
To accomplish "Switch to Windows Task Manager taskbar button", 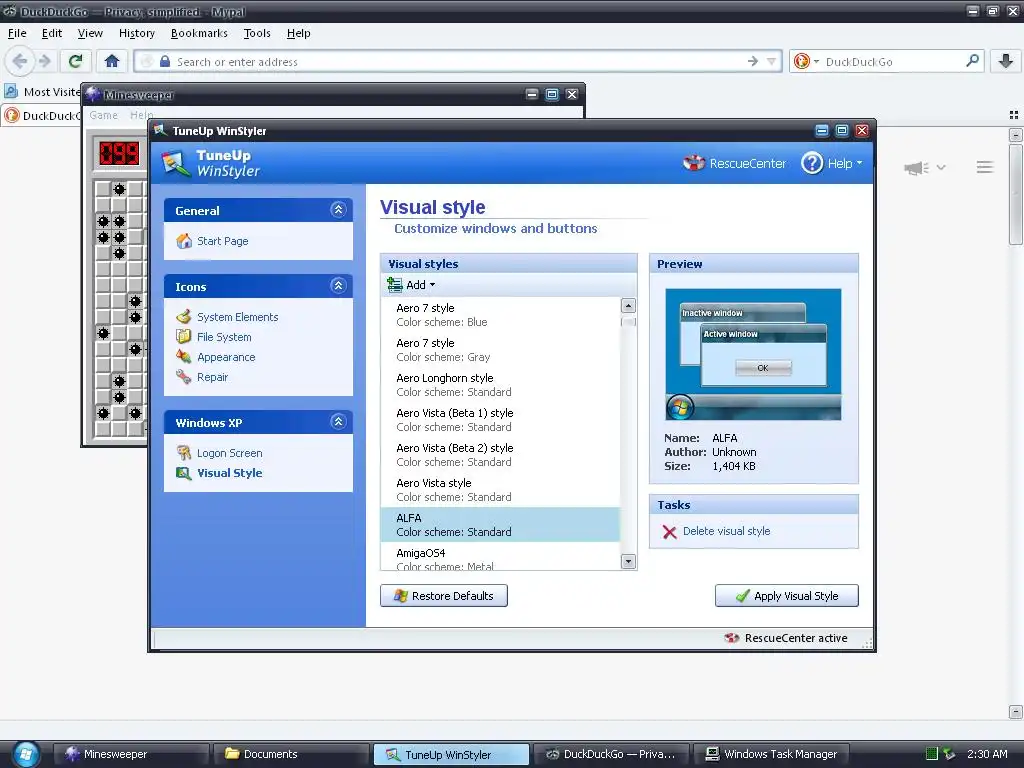I will [771, 754].
